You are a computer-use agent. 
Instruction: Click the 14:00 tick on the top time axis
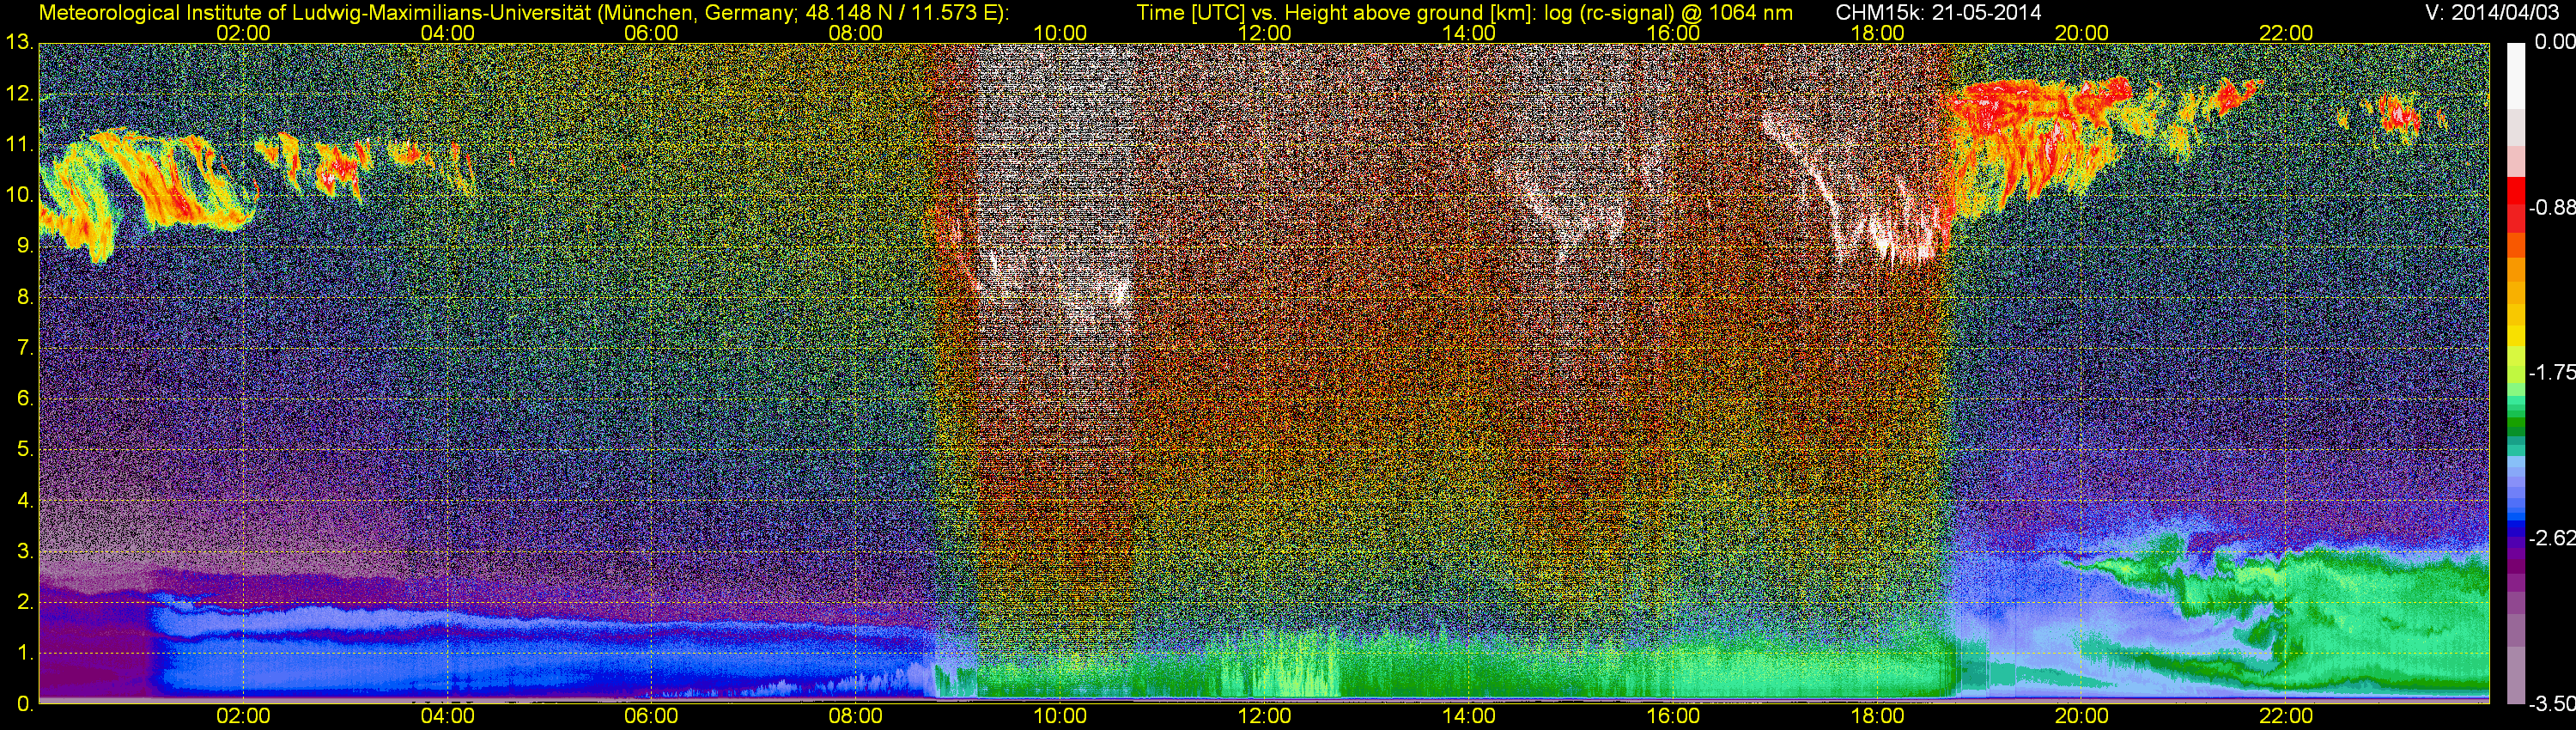(x=1469, y=33)
